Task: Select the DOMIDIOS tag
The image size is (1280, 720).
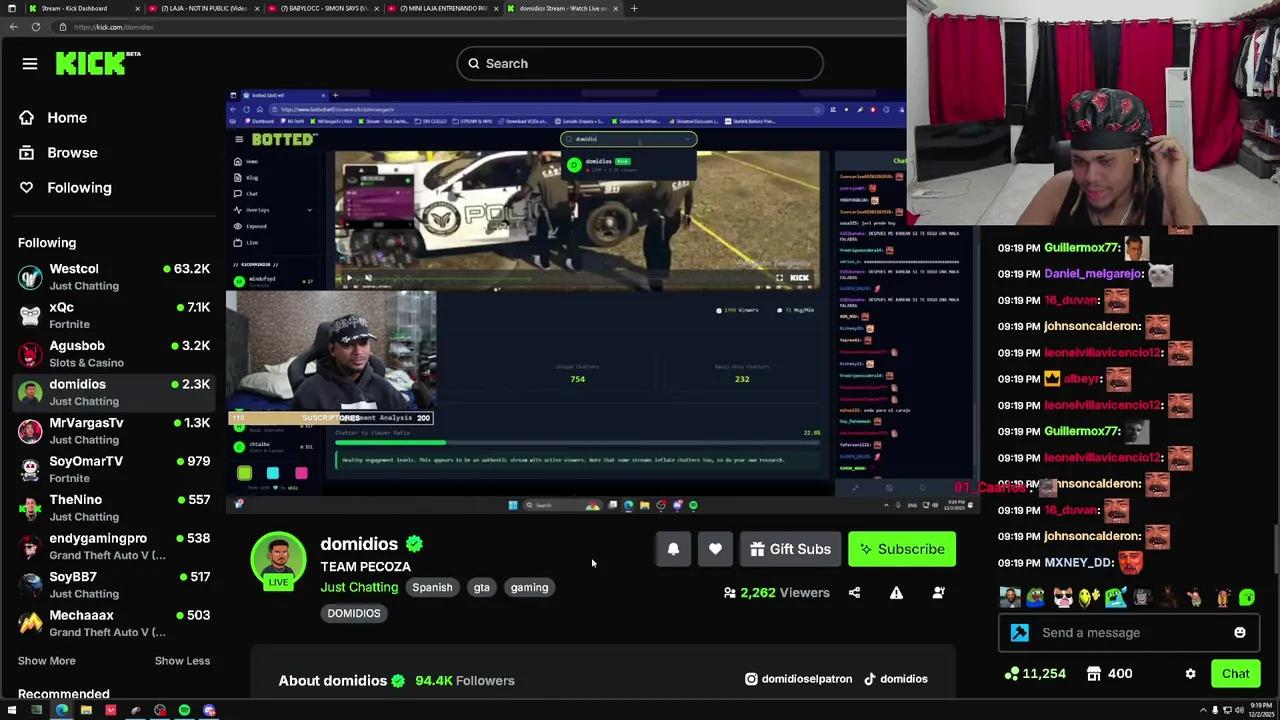Action: pos(354,613)
